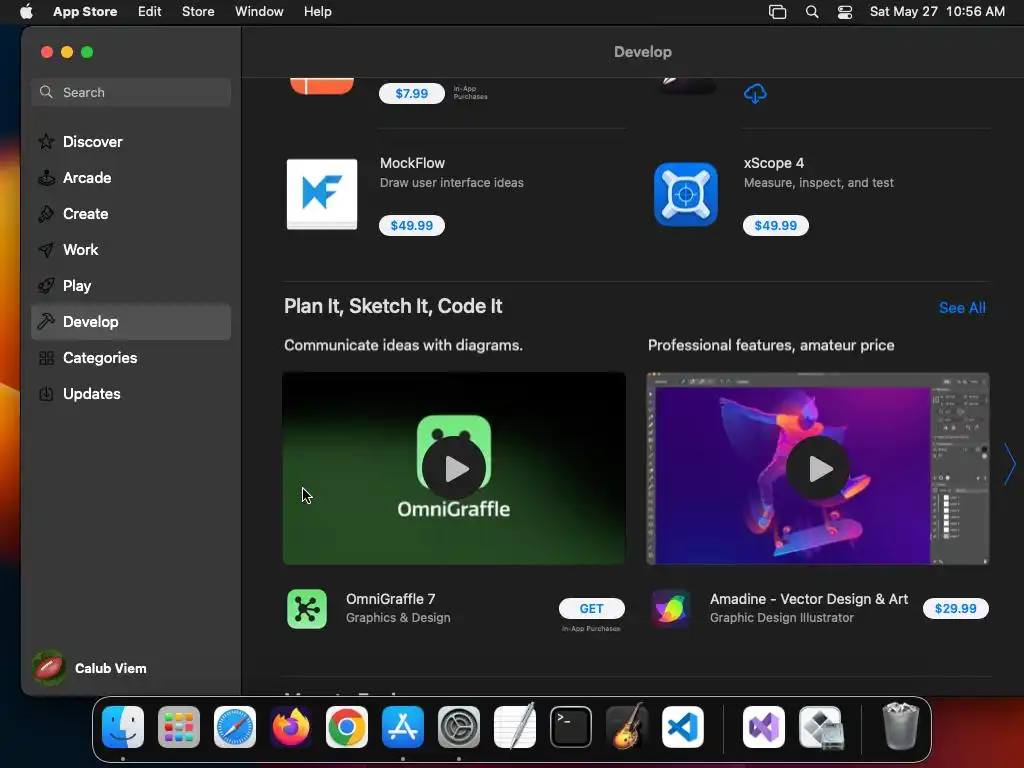Viewport: 1024px width, 768px height.
Task: Launch Google Chrome from the Dock
Action: coord(347,727)
